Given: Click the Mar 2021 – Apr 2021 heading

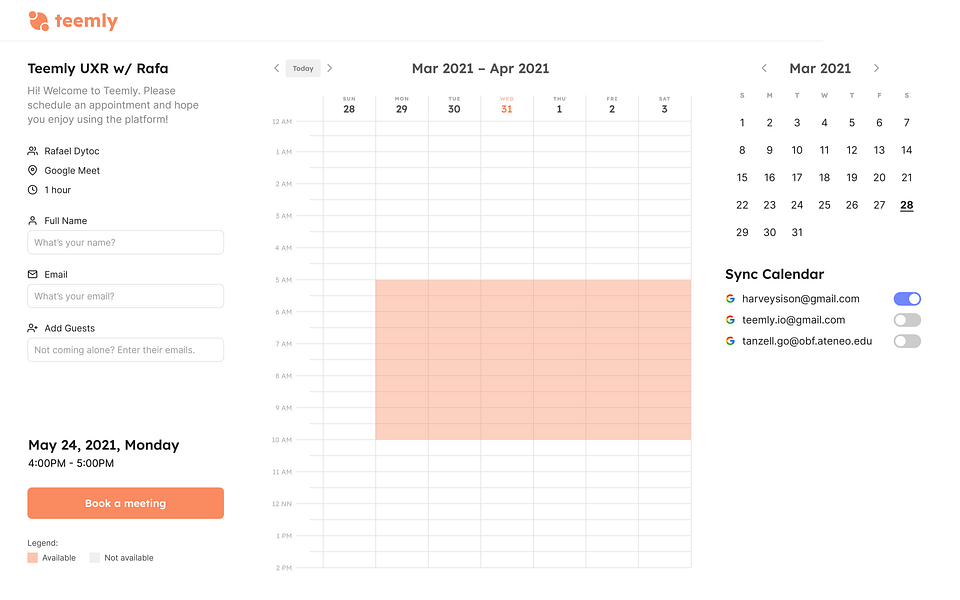Looking at the screenshot, I should [481, 69].
